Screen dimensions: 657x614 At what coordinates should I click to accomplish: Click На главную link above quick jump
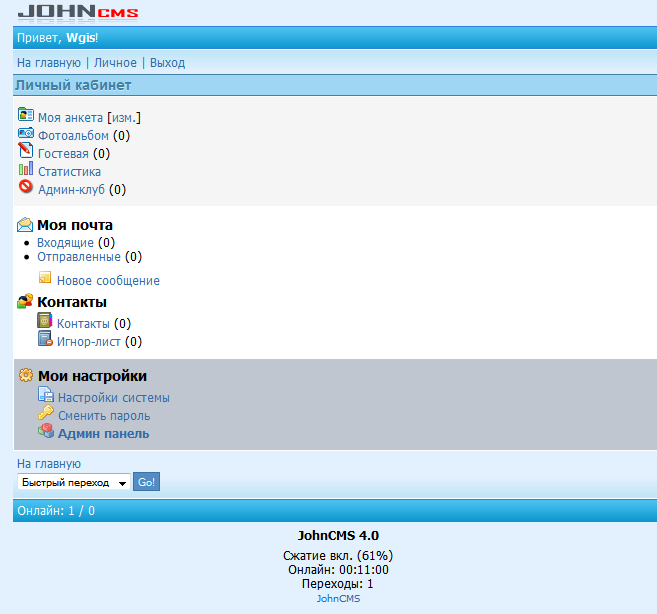(49, 464)
